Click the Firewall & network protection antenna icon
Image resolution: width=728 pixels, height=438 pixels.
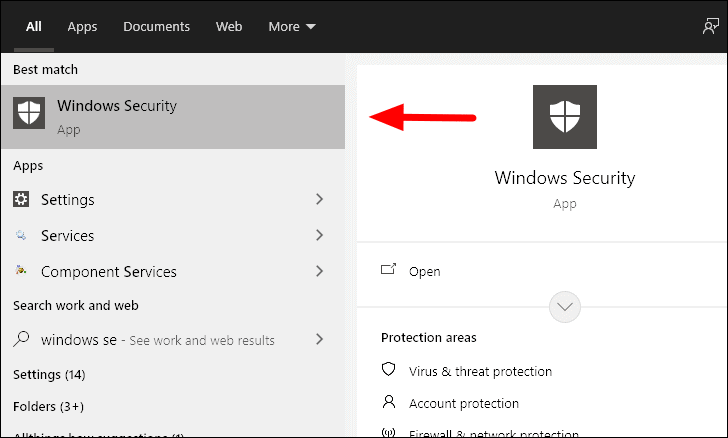coord(388,432)
